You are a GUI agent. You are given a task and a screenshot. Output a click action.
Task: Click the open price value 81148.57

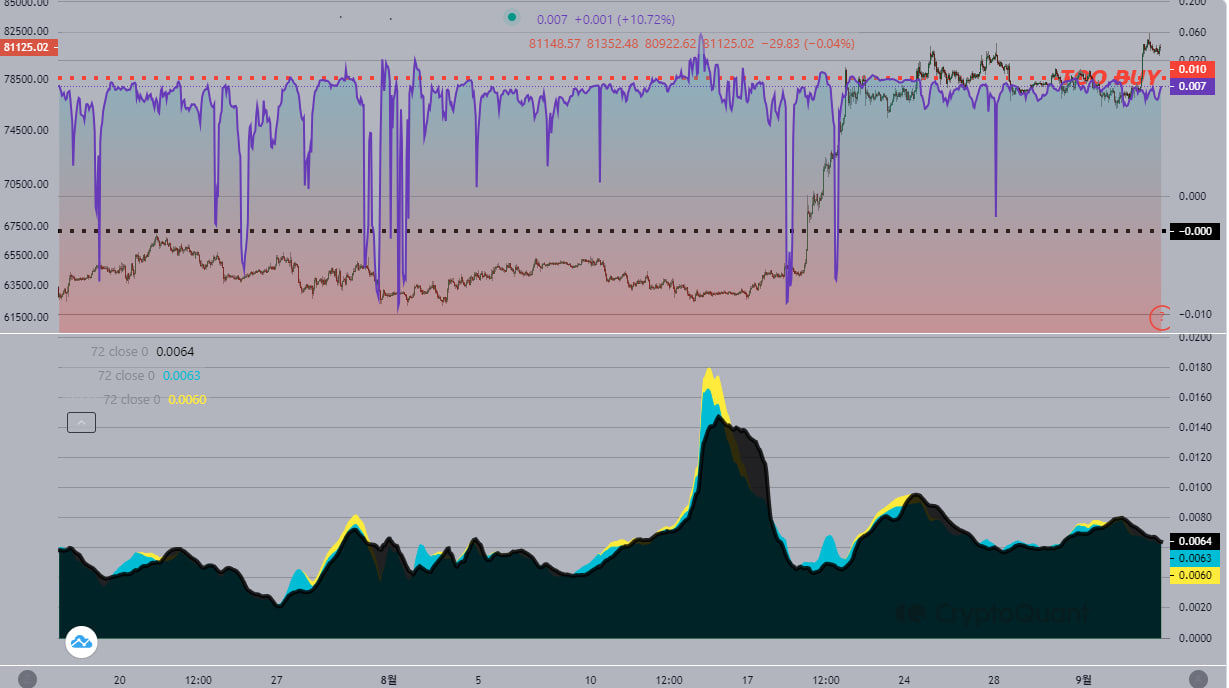coord(555,44)
